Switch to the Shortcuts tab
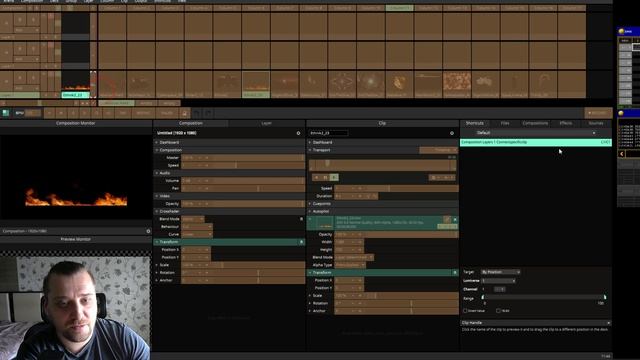The height and width of the screenshot is (360, 640). [x=475, y=123]
